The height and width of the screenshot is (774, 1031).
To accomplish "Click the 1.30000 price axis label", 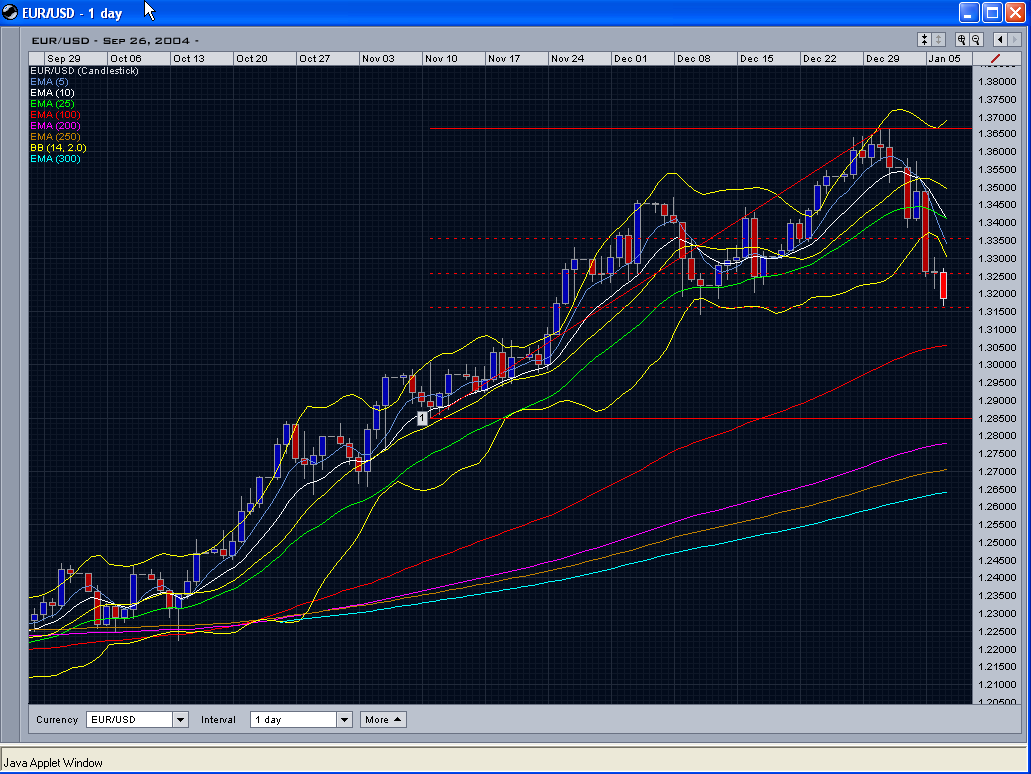I will tap(997, 365).
